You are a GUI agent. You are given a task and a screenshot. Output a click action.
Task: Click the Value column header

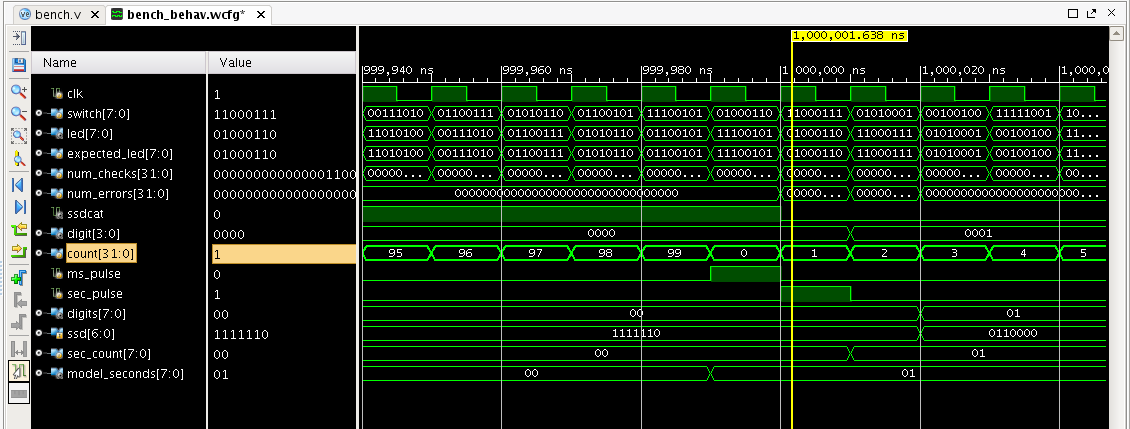282,63
